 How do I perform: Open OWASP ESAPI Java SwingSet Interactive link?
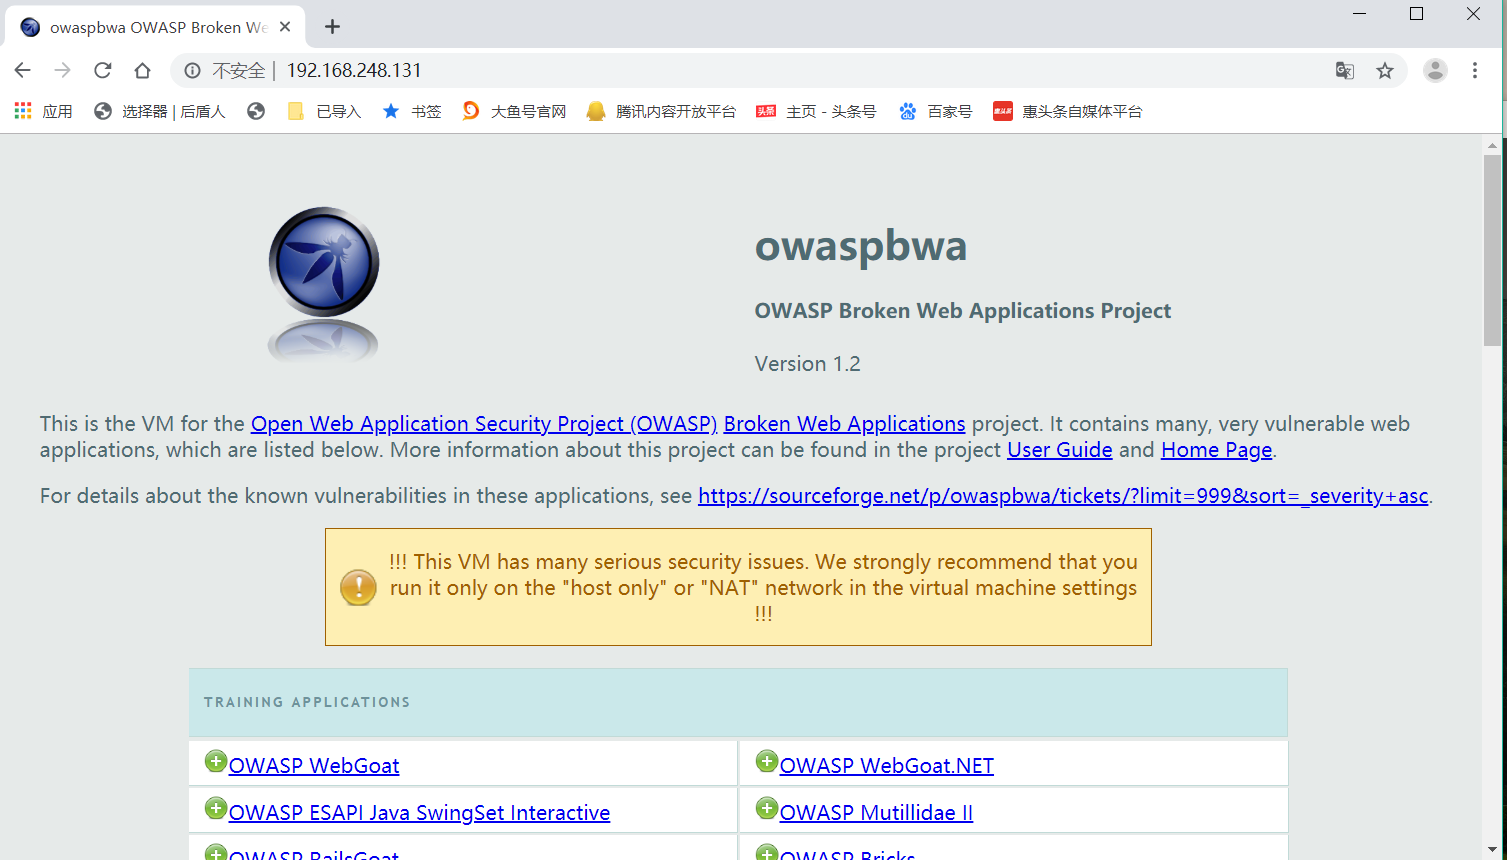419,813
